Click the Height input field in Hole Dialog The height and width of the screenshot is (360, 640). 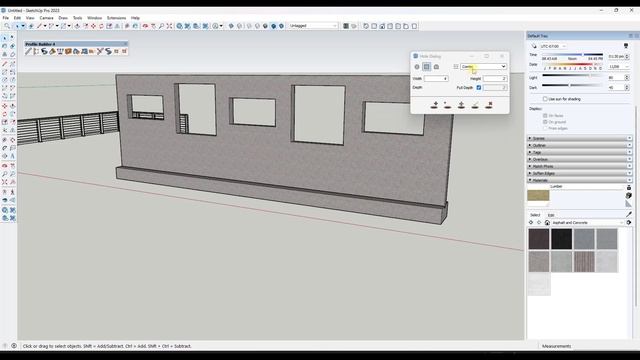point(495,78)
